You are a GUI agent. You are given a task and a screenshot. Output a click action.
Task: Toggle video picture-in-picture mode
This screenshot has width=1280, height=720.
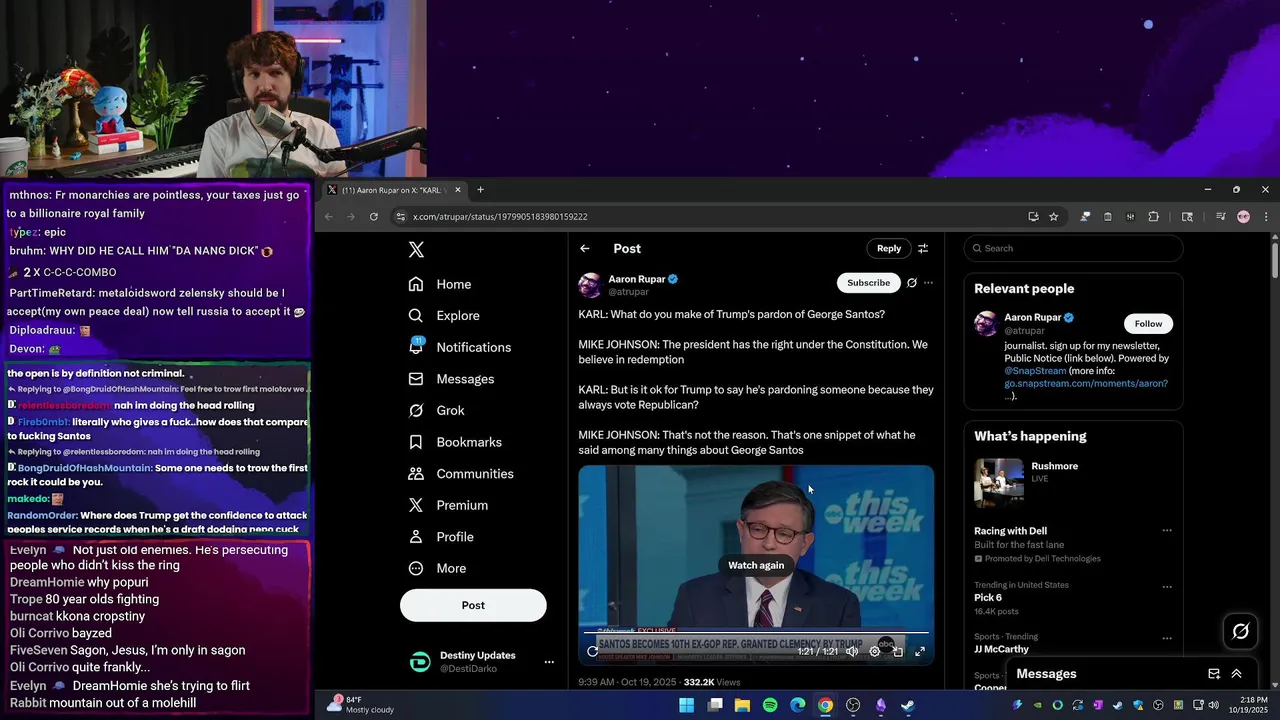[x=898, y=652]
